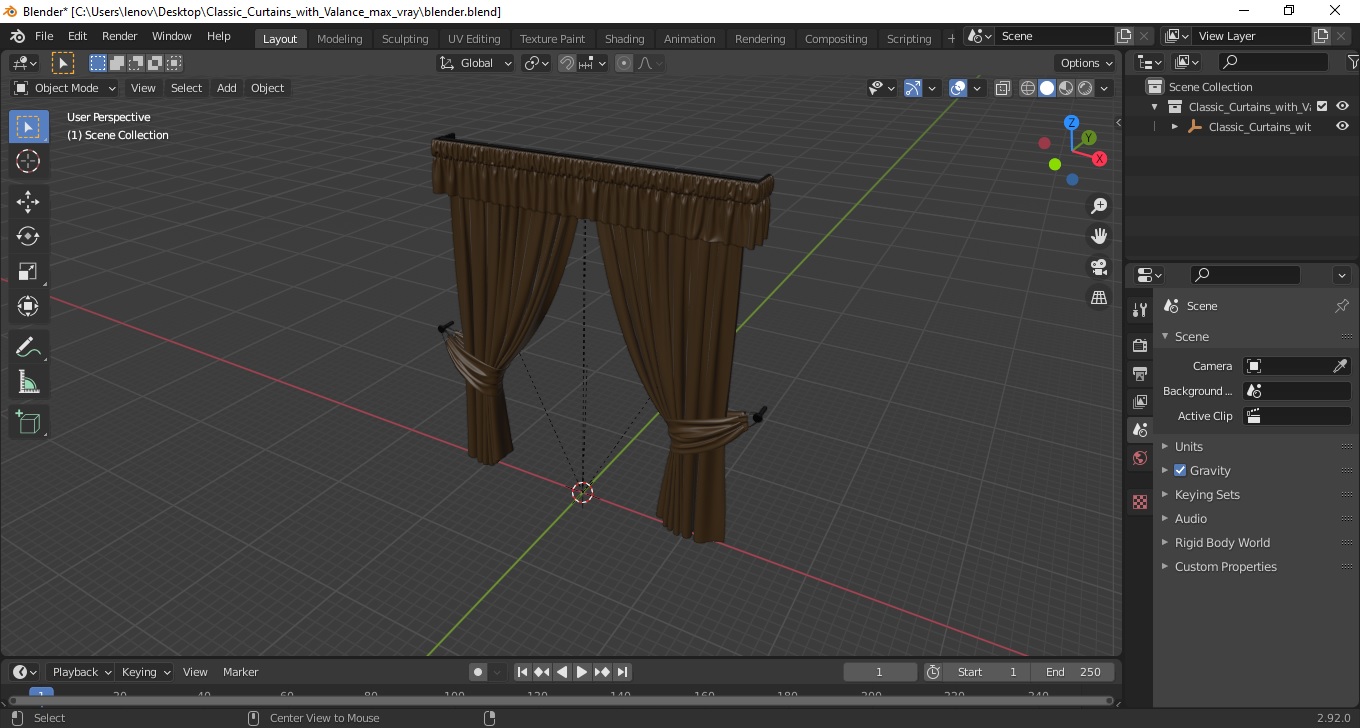The width and height of the screenshot is (1360, 728).
Task: Toggle exclude checkbox for Classic_Curtains collection
Action: [1322, 106]
